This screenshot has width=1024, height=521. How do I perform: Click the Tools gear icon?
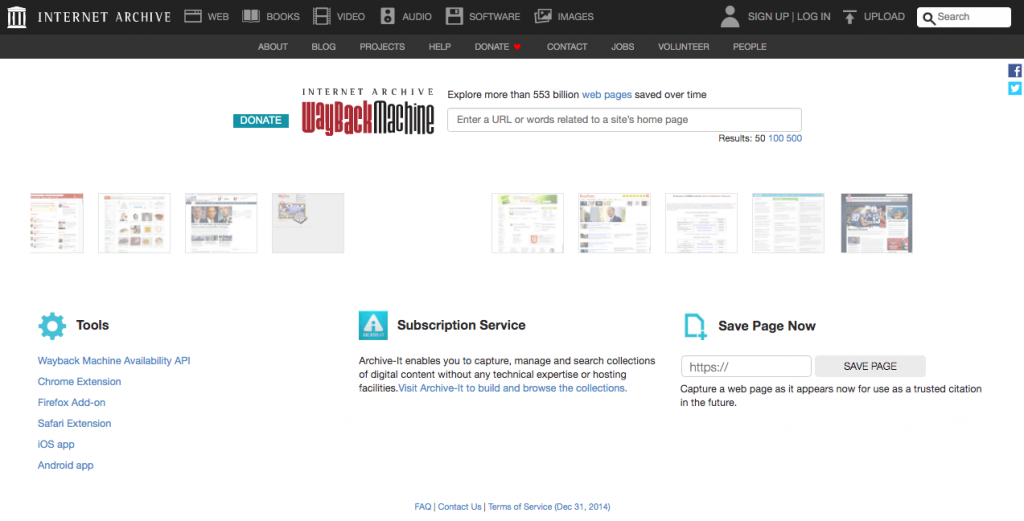pos(52,326)
